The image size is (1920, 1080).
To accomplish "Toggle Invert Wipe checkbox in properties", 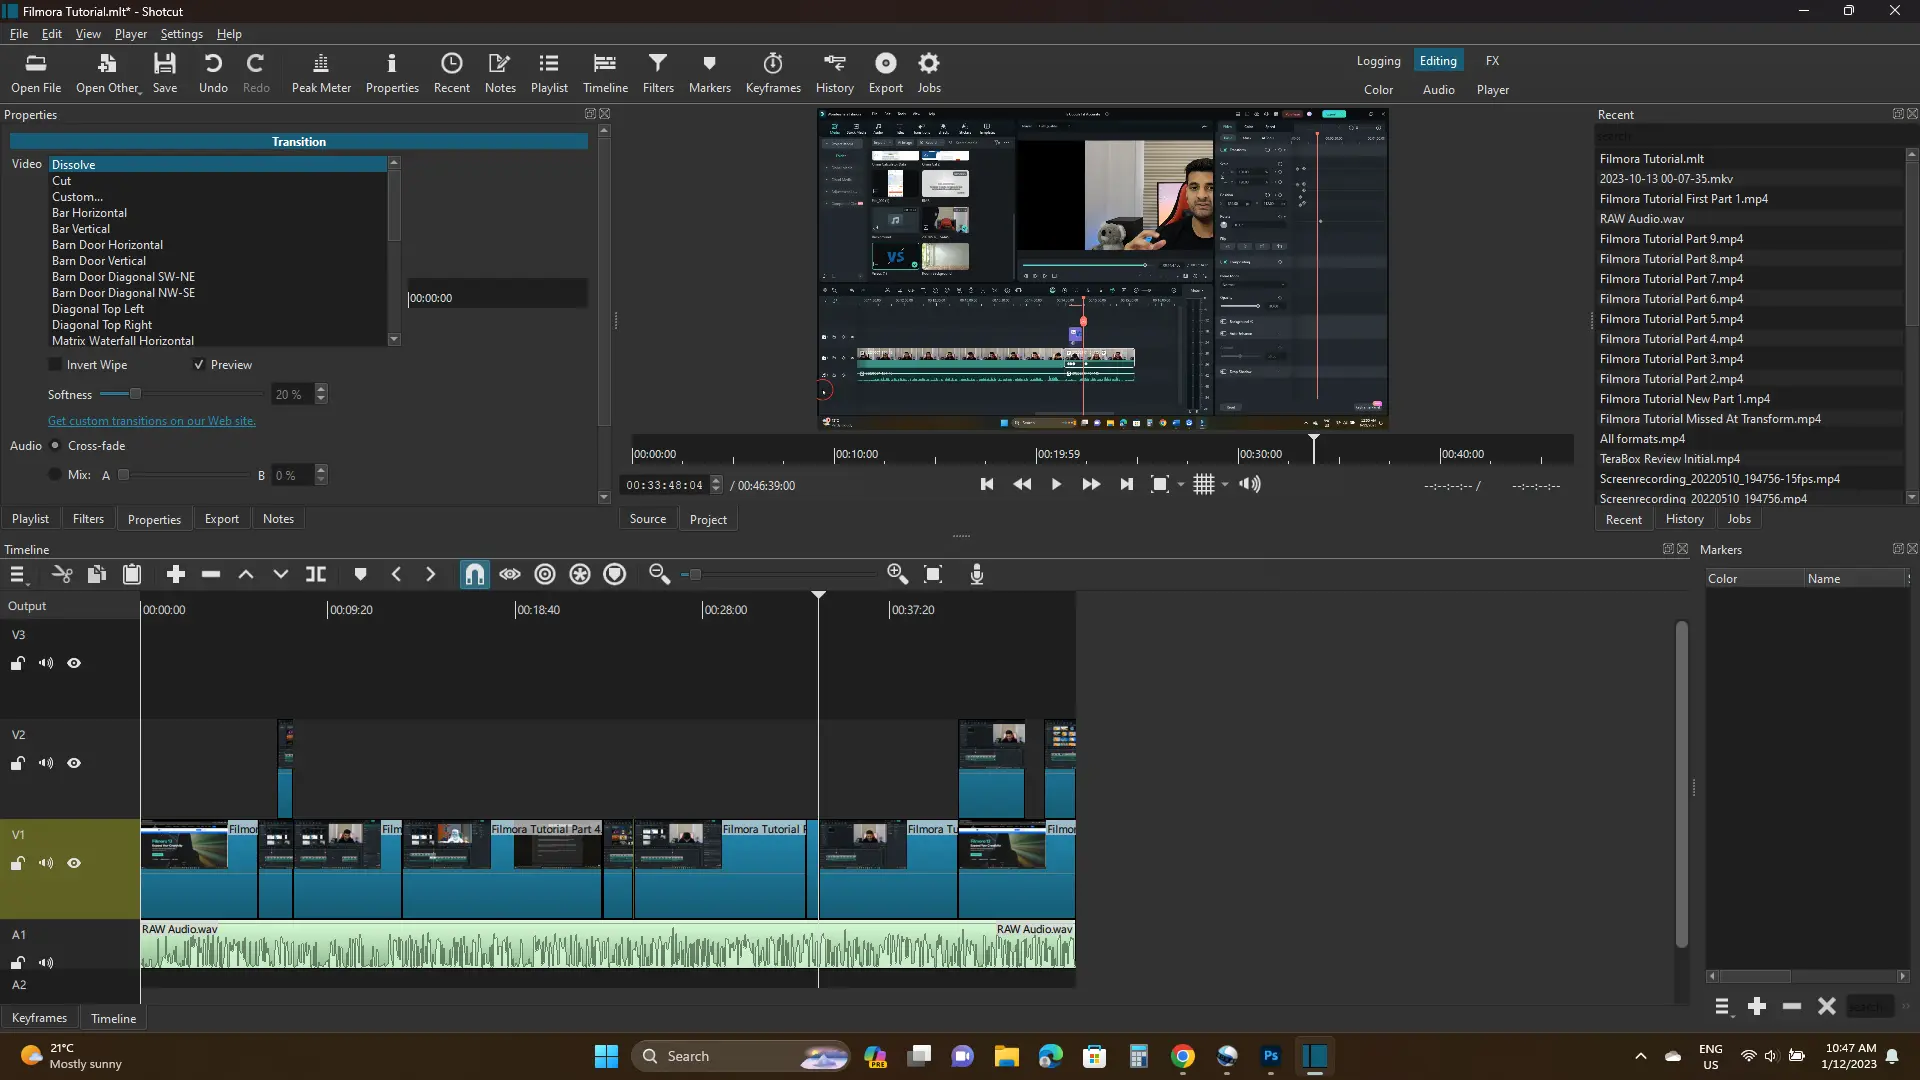I will coord(53,364).
